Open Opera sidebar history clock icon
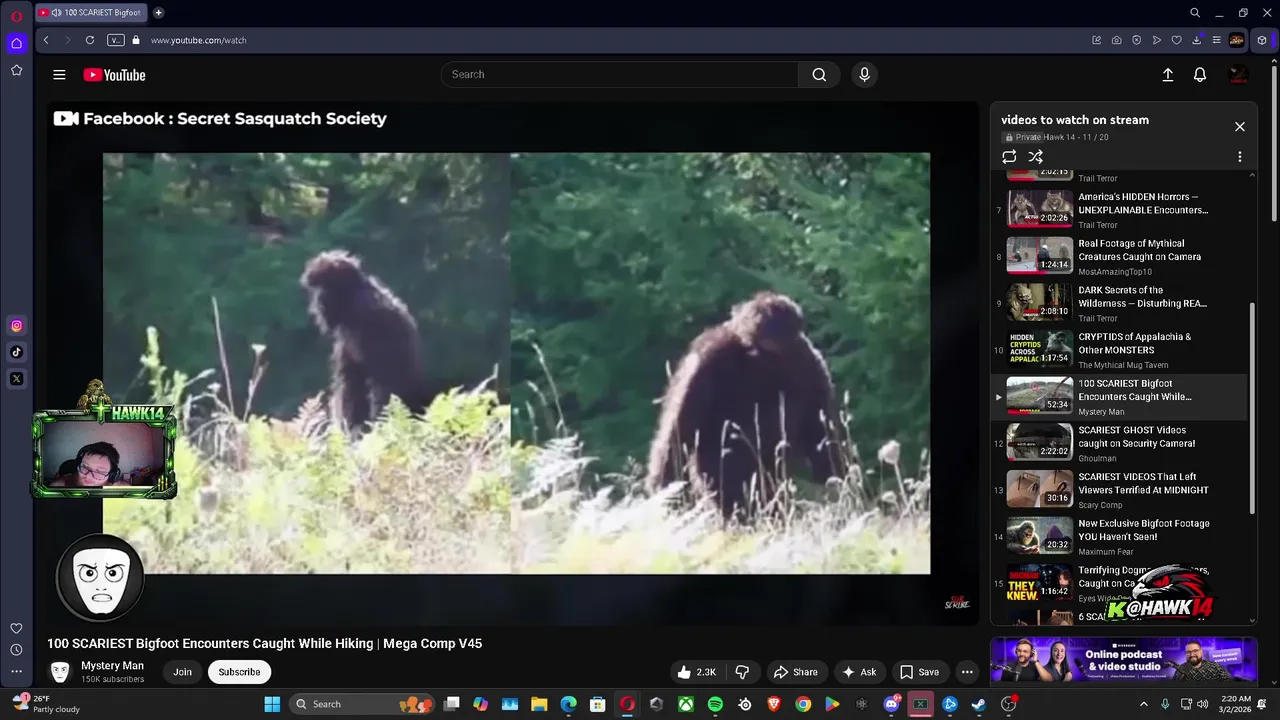Image resolution: width=1280 pixels, height=720 pixels. (16, 650)
